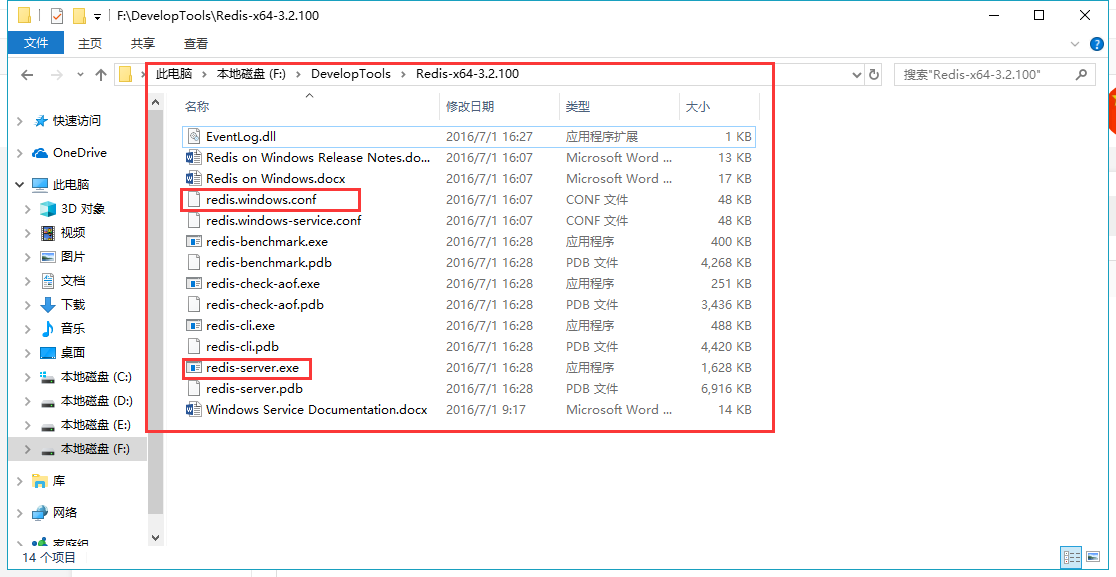Viewport: 1116px width, 577px height.
Task: Select the redis-check-aof.exe icon
Action: pos(194,284)
